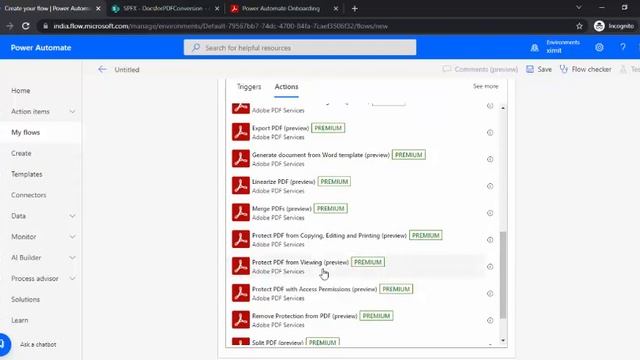Open info for Protect PDF from Viewing
The image size is (640, 360).
(x=490, y=267)
